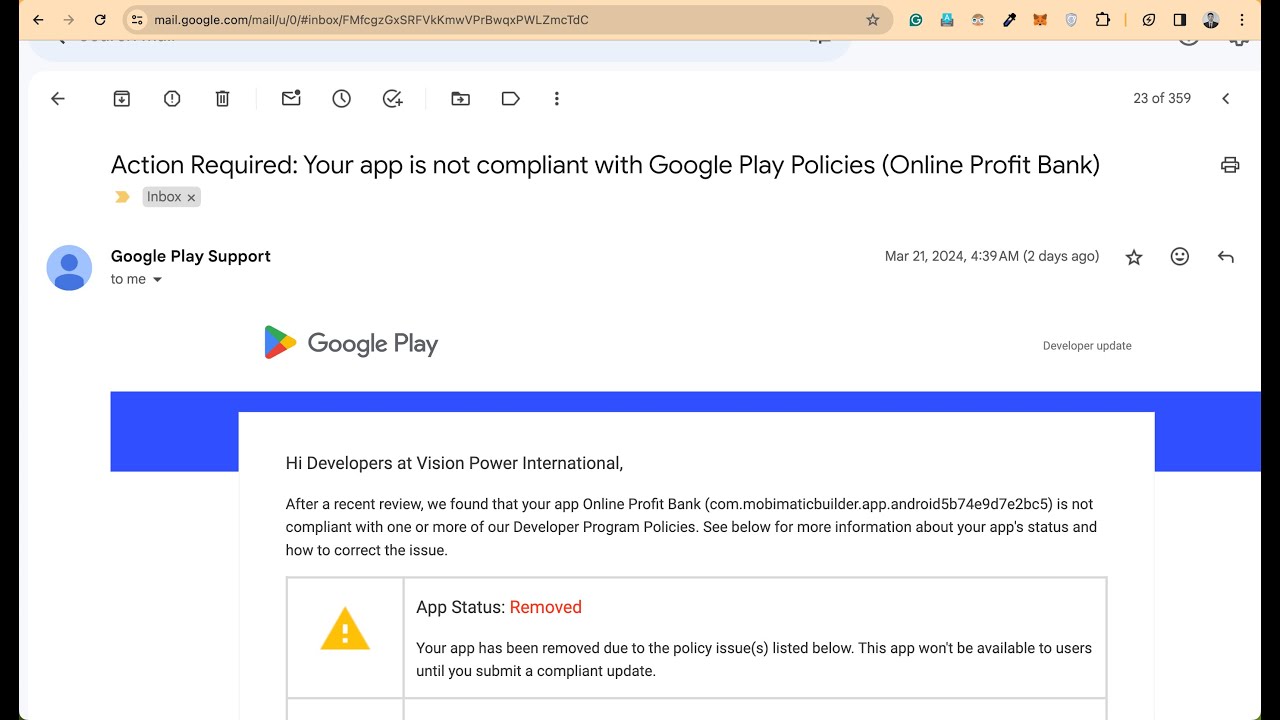1280x720 pixels.
Task: Open Chrome profile avatar
Action: [1211, 19]
